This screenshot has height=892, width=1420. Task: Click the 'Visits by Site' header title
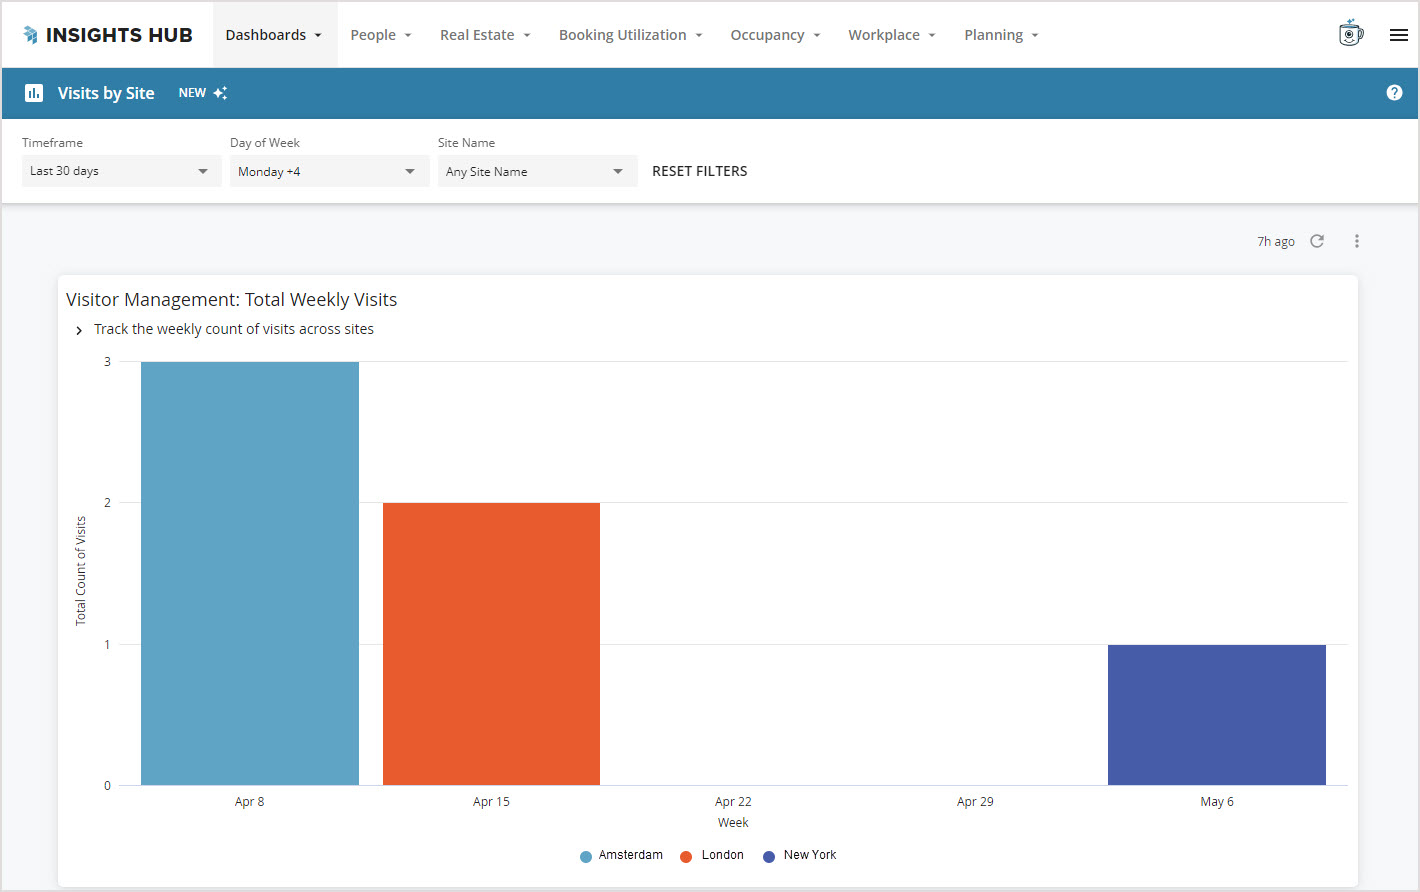(106, 93)
